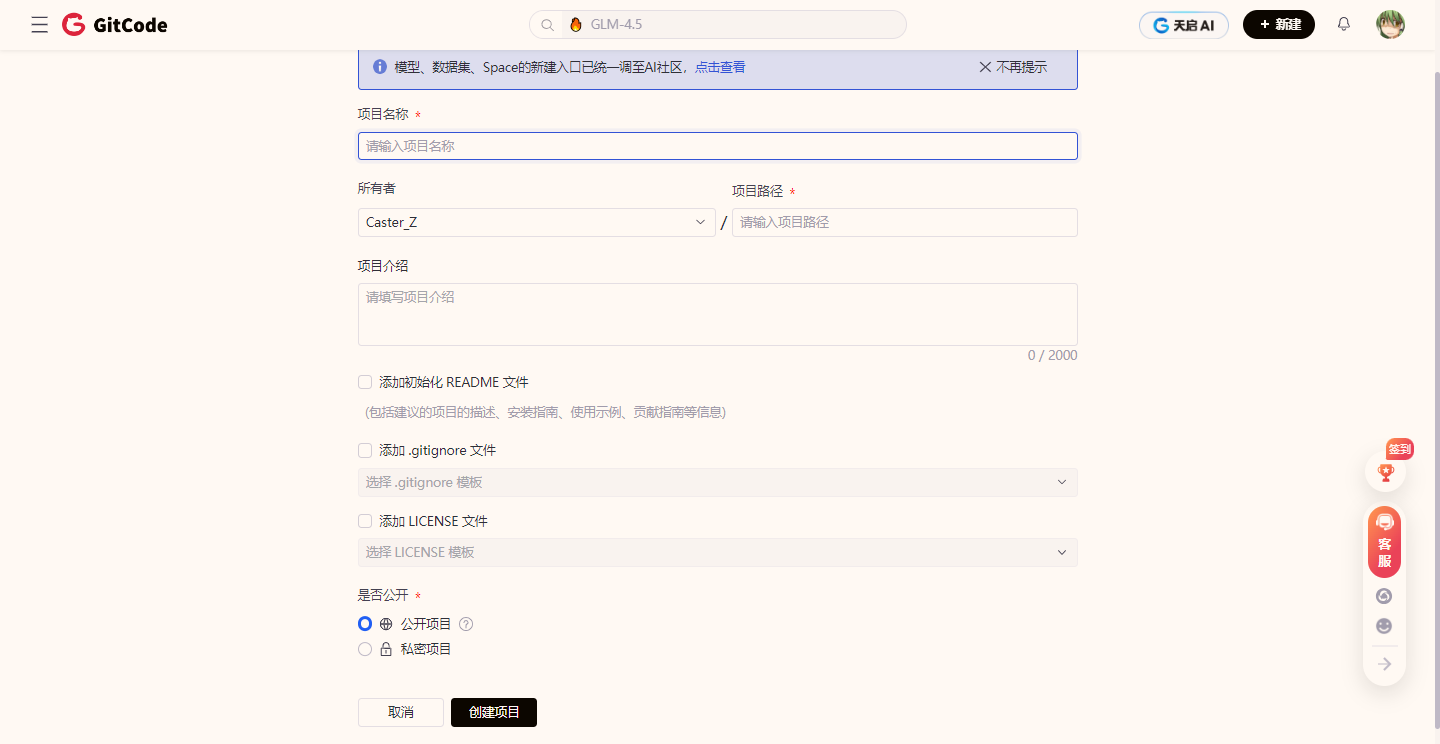Screen dimensions: 1440x744
Task: Click 取消 to cancel
Action: [x=400, y=712]
